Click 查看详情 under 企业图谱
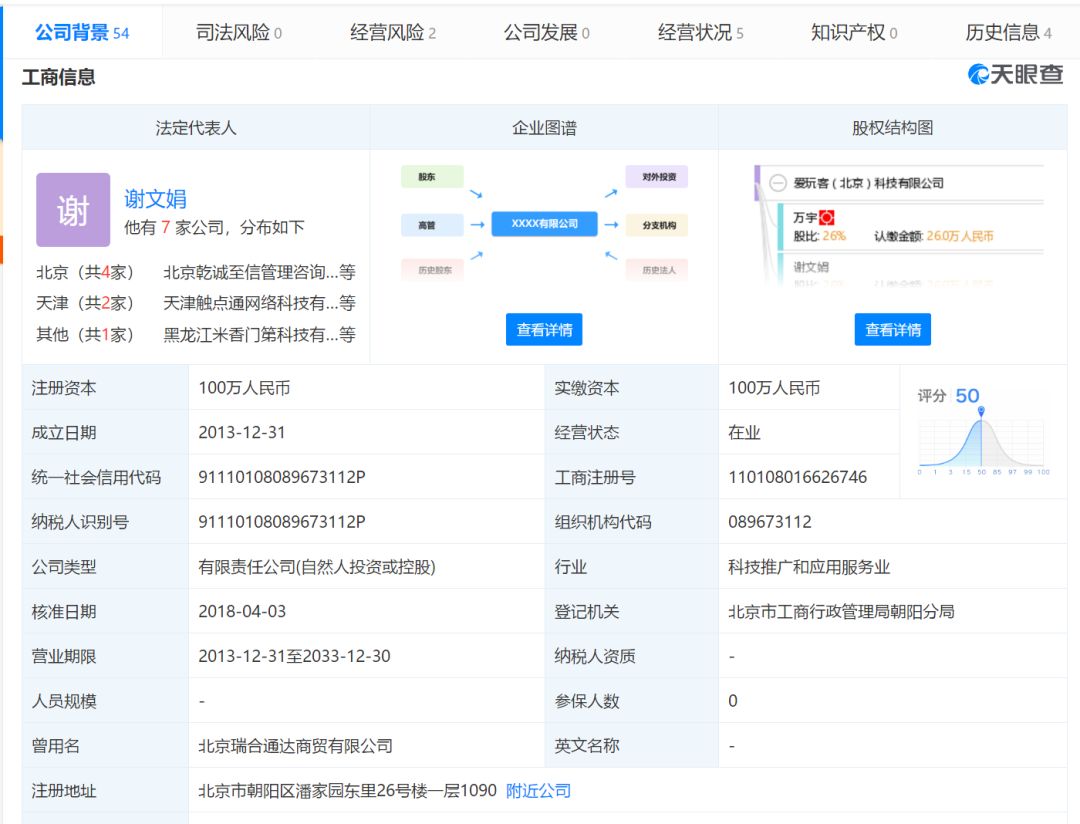This screenshot has width=1080, height=824. 544,330
